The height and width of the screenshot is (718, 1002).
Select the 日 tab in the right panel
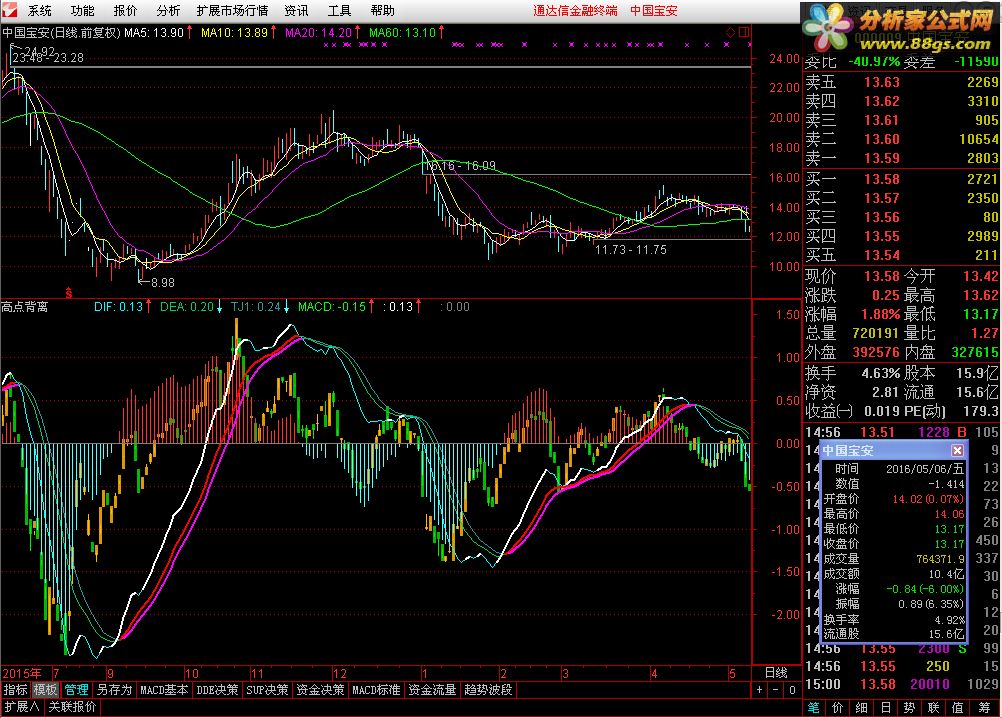886,707
